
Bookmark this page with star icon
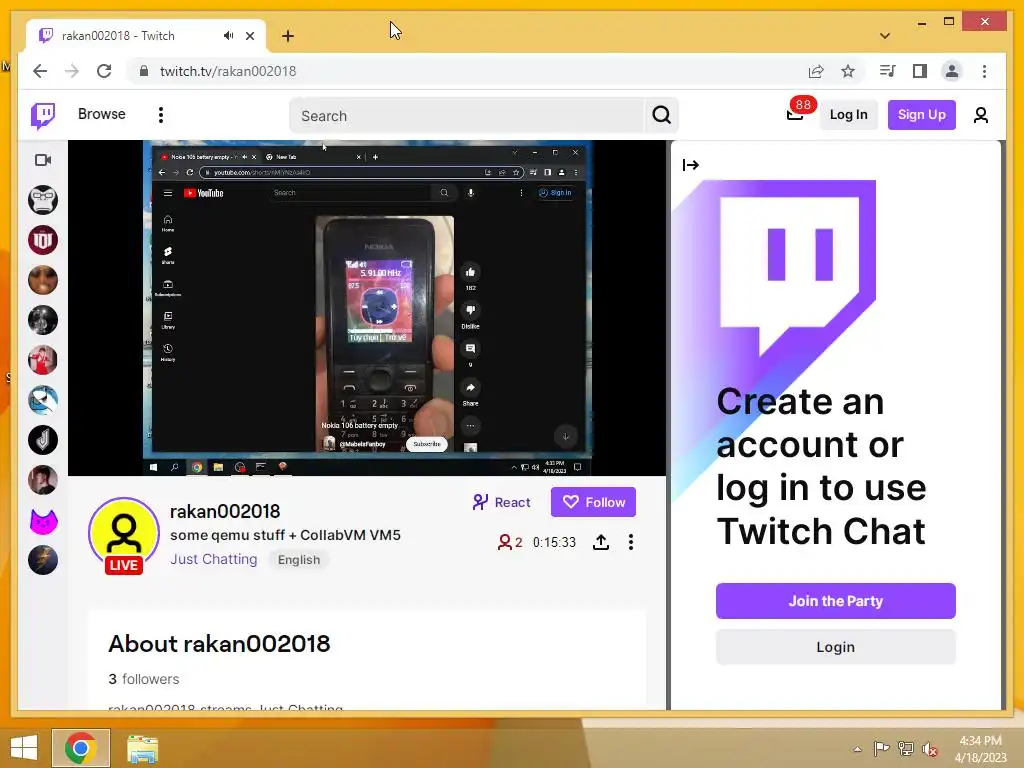click(x=848, y=71)
